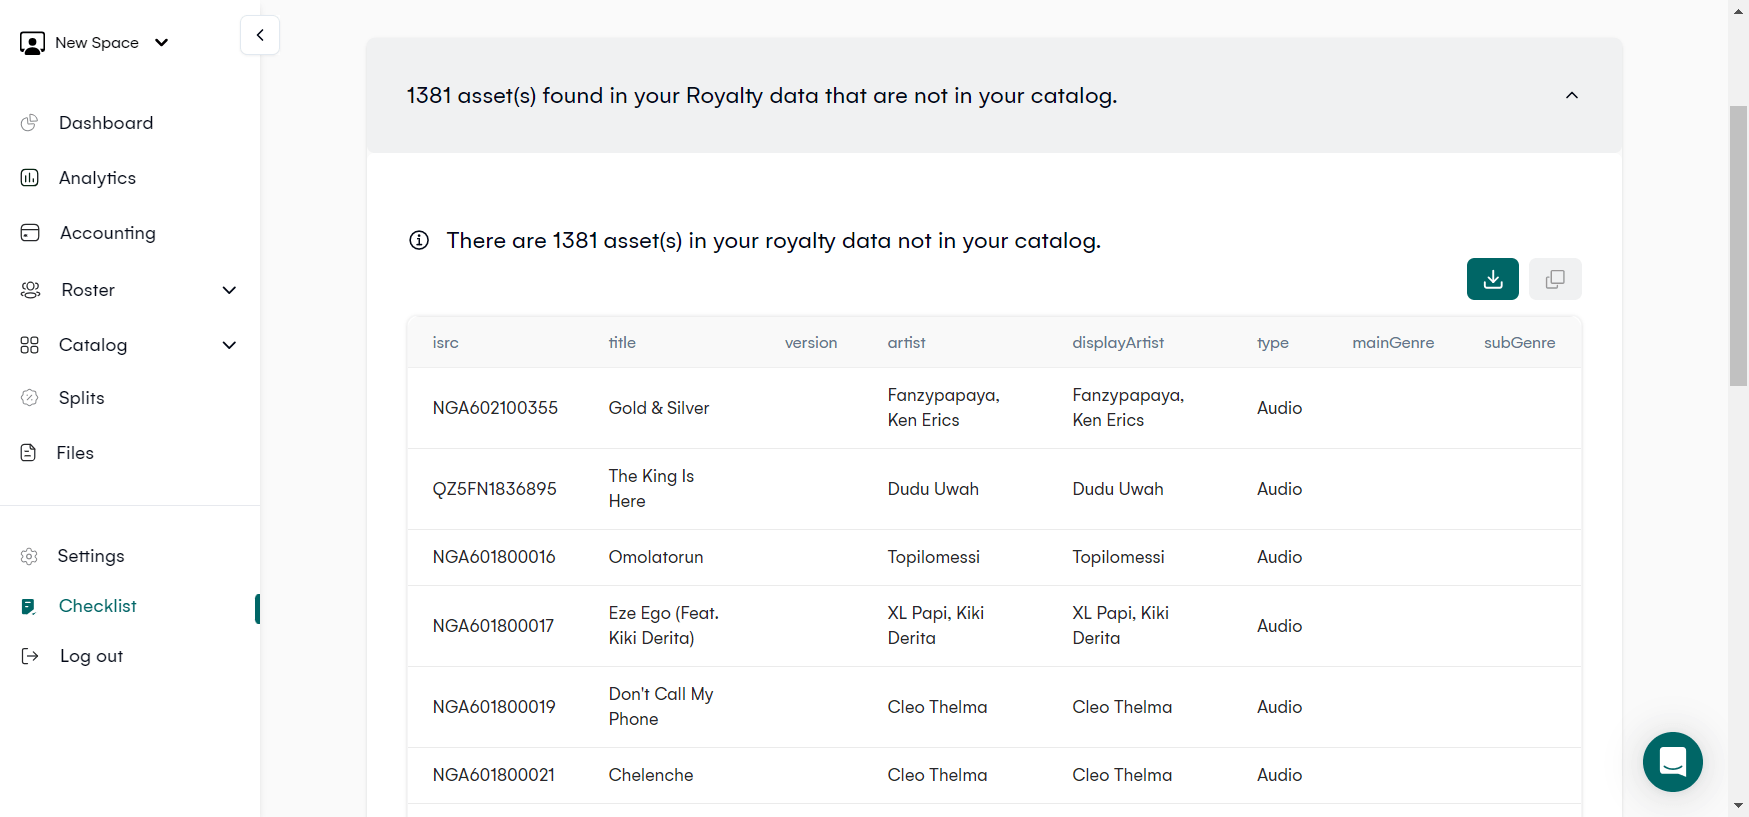Go to Dashboard page
The height and width of the screenshot is (817, 1749).
[x=106, y=123]
